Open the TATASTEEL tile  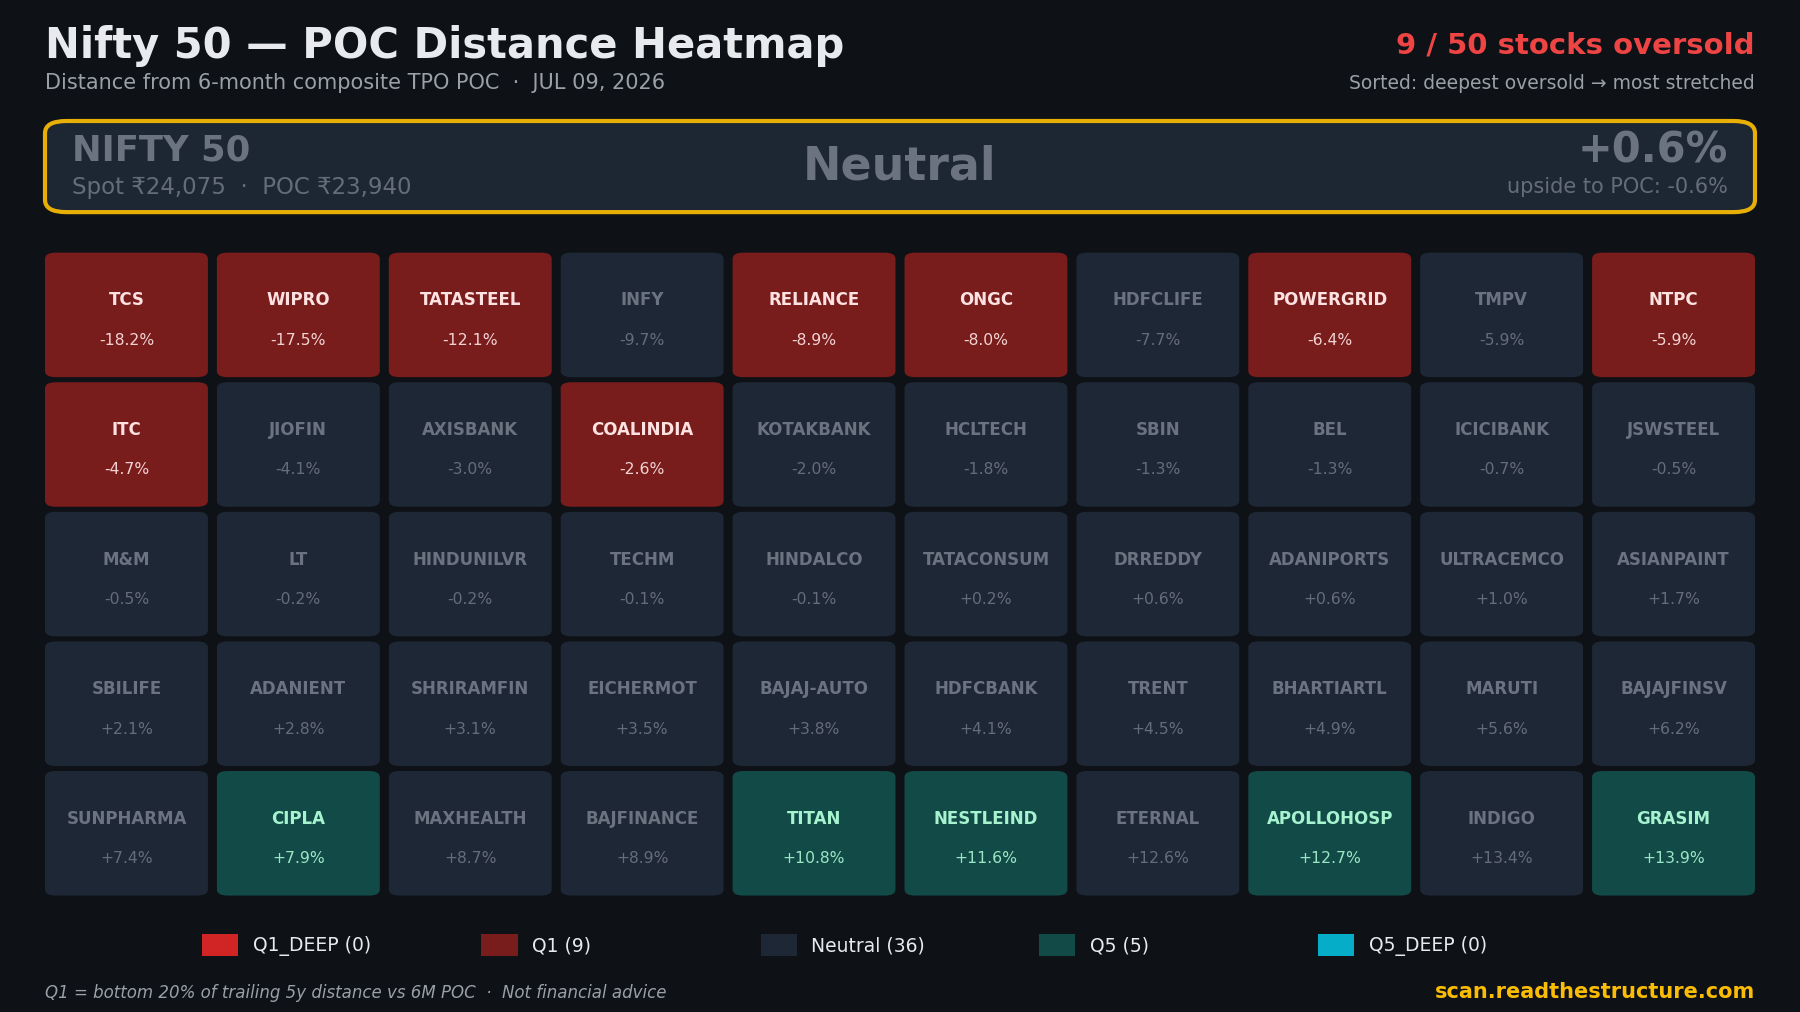[470, 315]
